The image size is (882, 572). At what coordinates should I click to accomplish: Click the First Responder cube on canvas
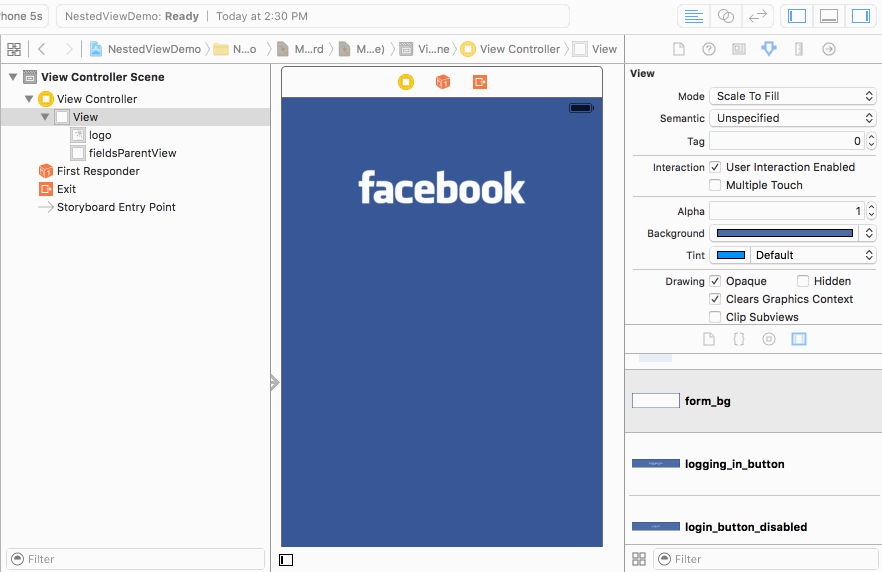[443, 82]
